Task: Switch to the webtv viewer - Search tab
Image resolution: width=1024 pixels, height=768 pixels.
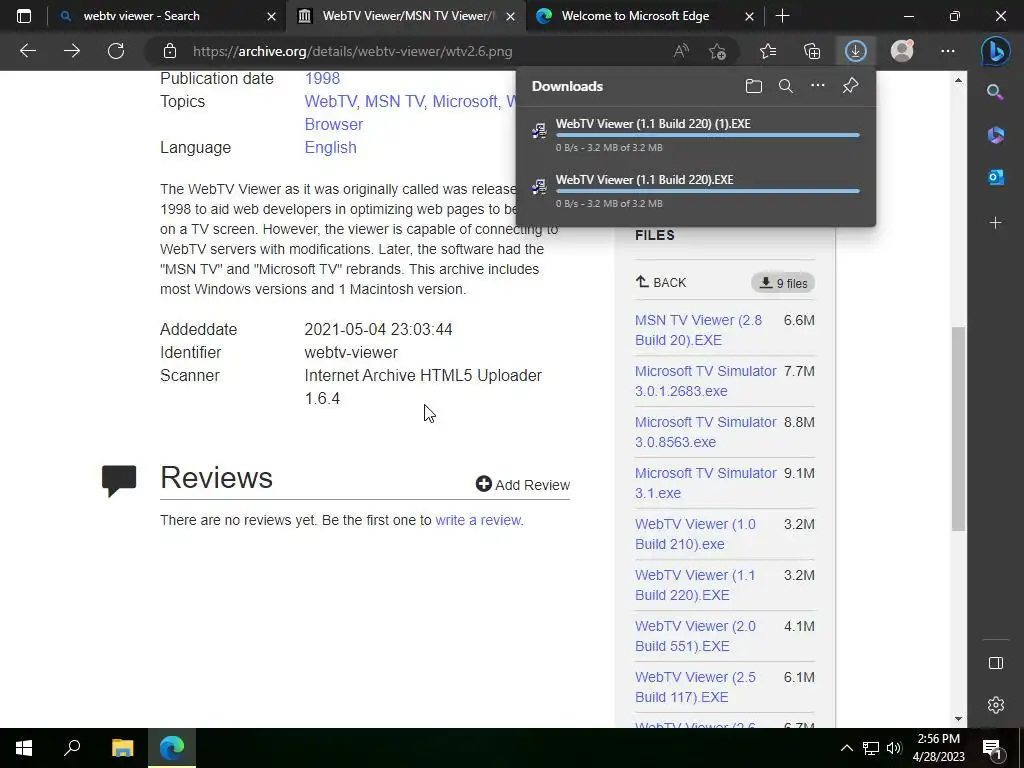Action: click(x=167, y=16)
